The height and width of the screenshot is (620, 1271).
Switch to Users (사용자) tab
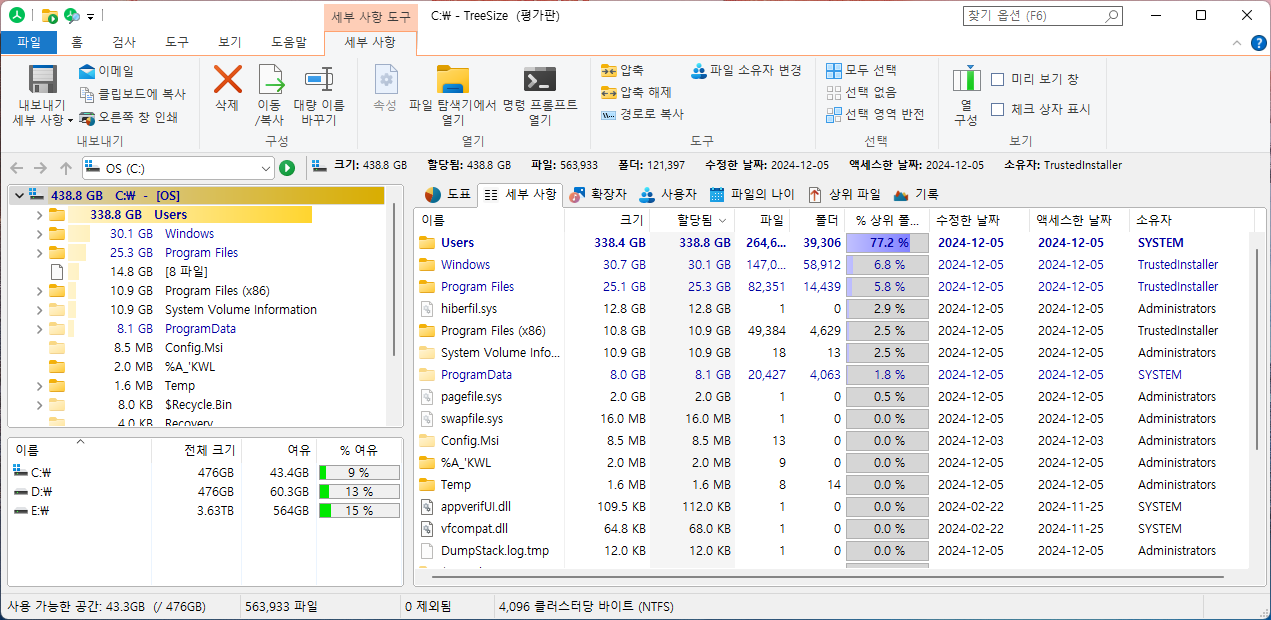667,194
